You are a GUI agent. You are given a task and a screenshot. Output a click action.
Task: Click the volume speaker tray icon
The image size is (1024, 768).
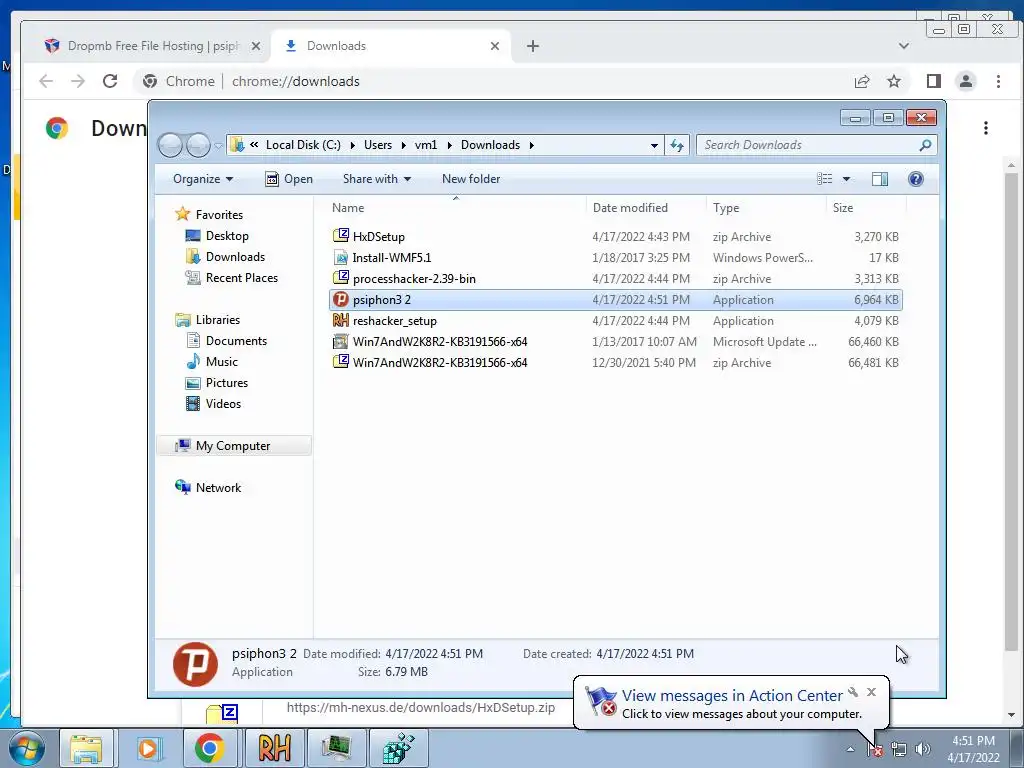point(923,749)
